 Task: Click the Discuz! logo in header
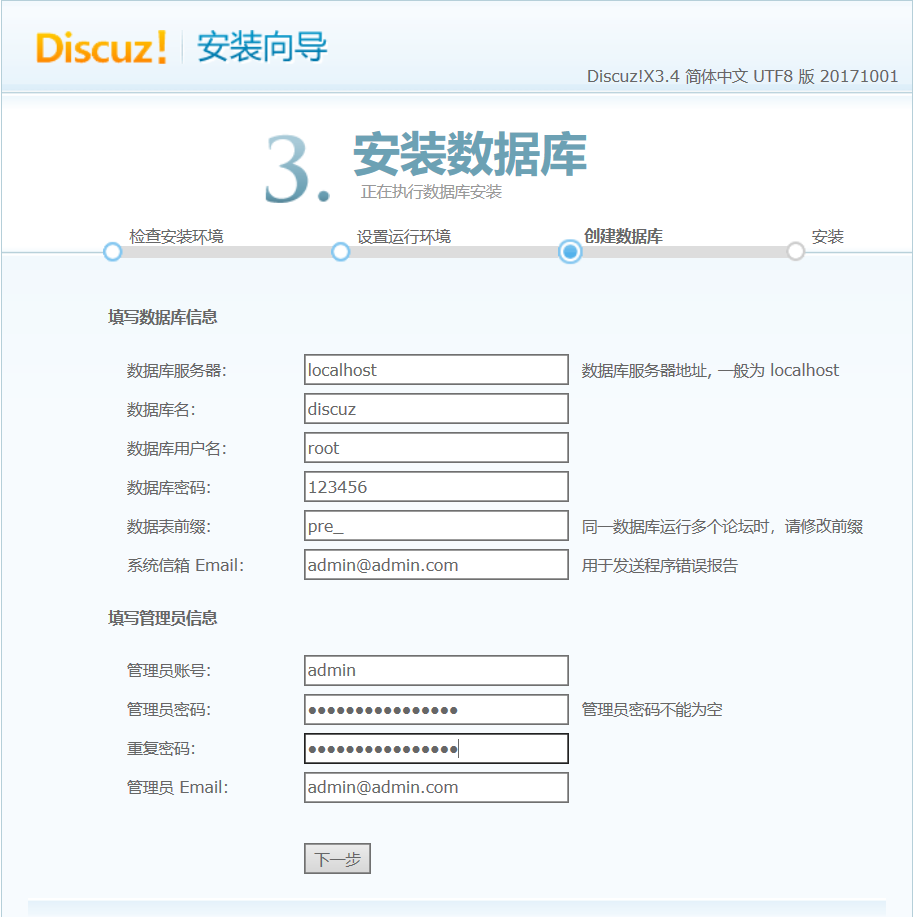point(102,47)
